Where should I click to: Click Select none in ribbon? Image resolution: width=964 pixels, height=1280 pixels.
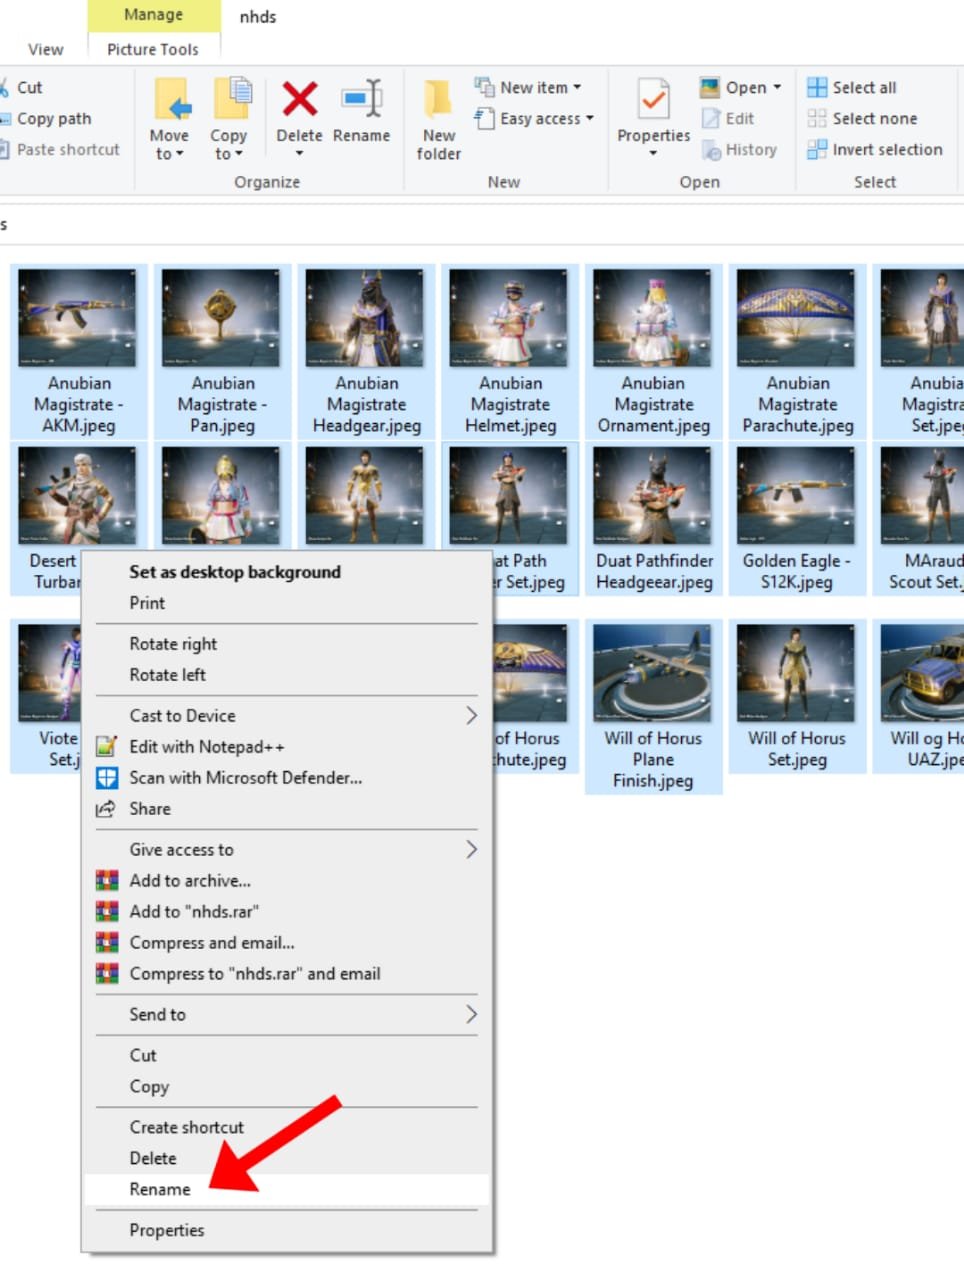point(862,119)
